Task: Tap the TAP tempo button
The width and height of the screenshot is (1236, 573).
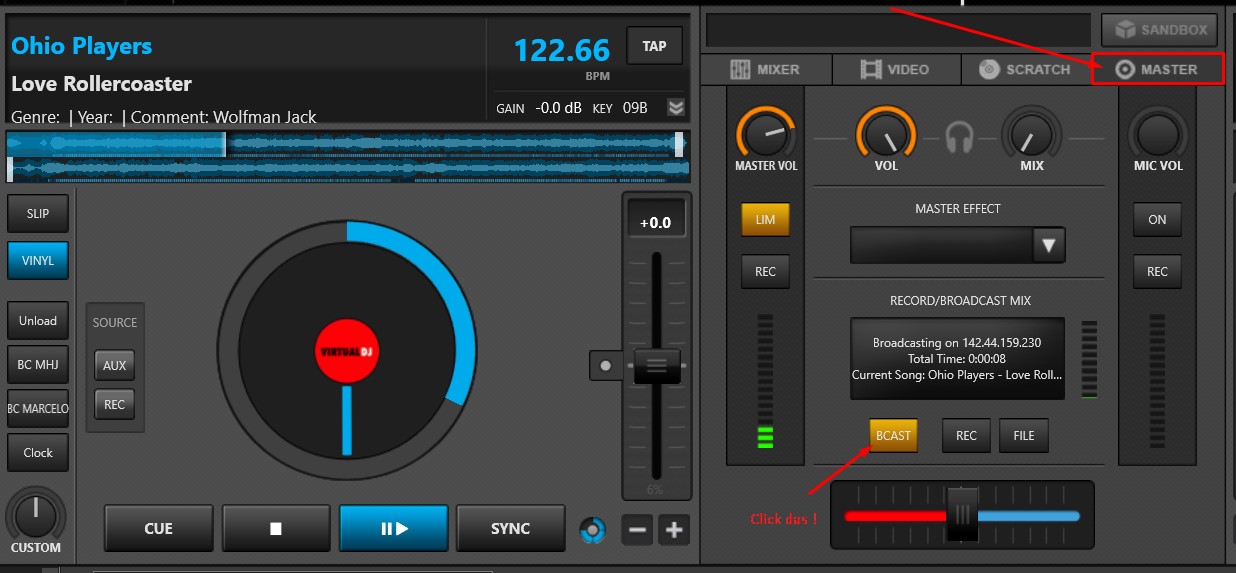Action: pyautogui.click(x=655, y=46)
